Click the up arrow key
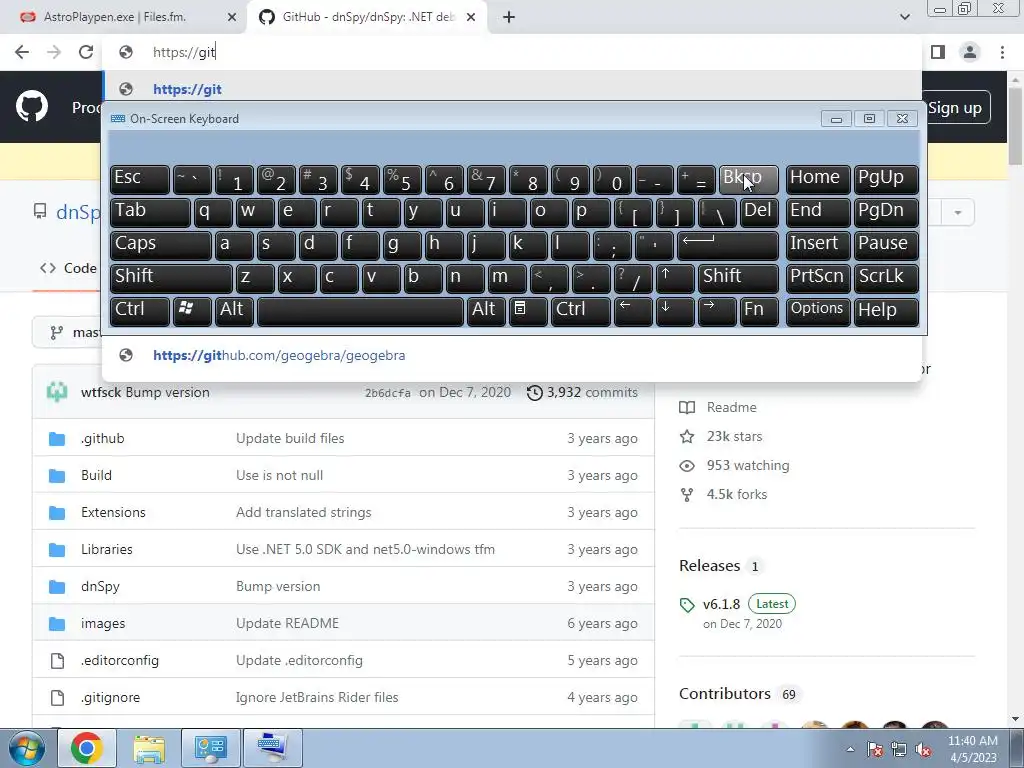Image resolution: width=1024 pixels, height=768 pixels. click(x=675, y=278)
